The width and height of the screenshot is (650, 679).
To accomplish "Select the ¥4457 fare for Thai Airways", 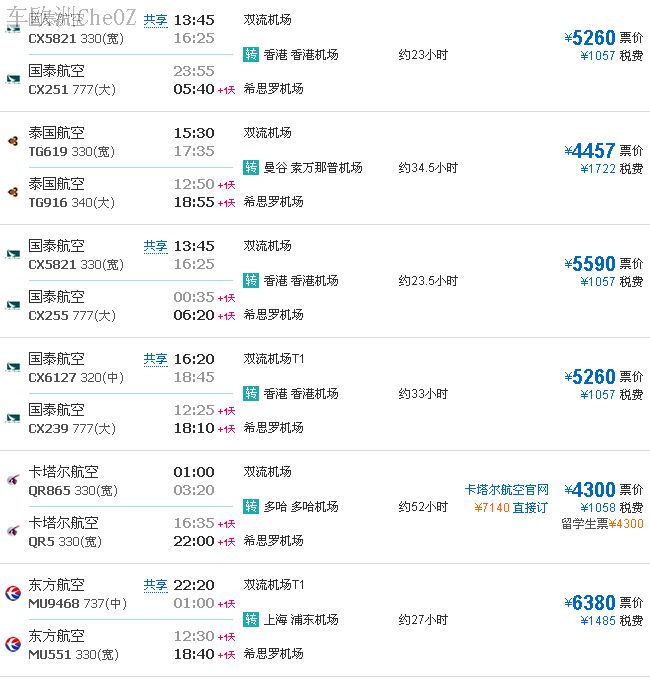I will point(590,151).
